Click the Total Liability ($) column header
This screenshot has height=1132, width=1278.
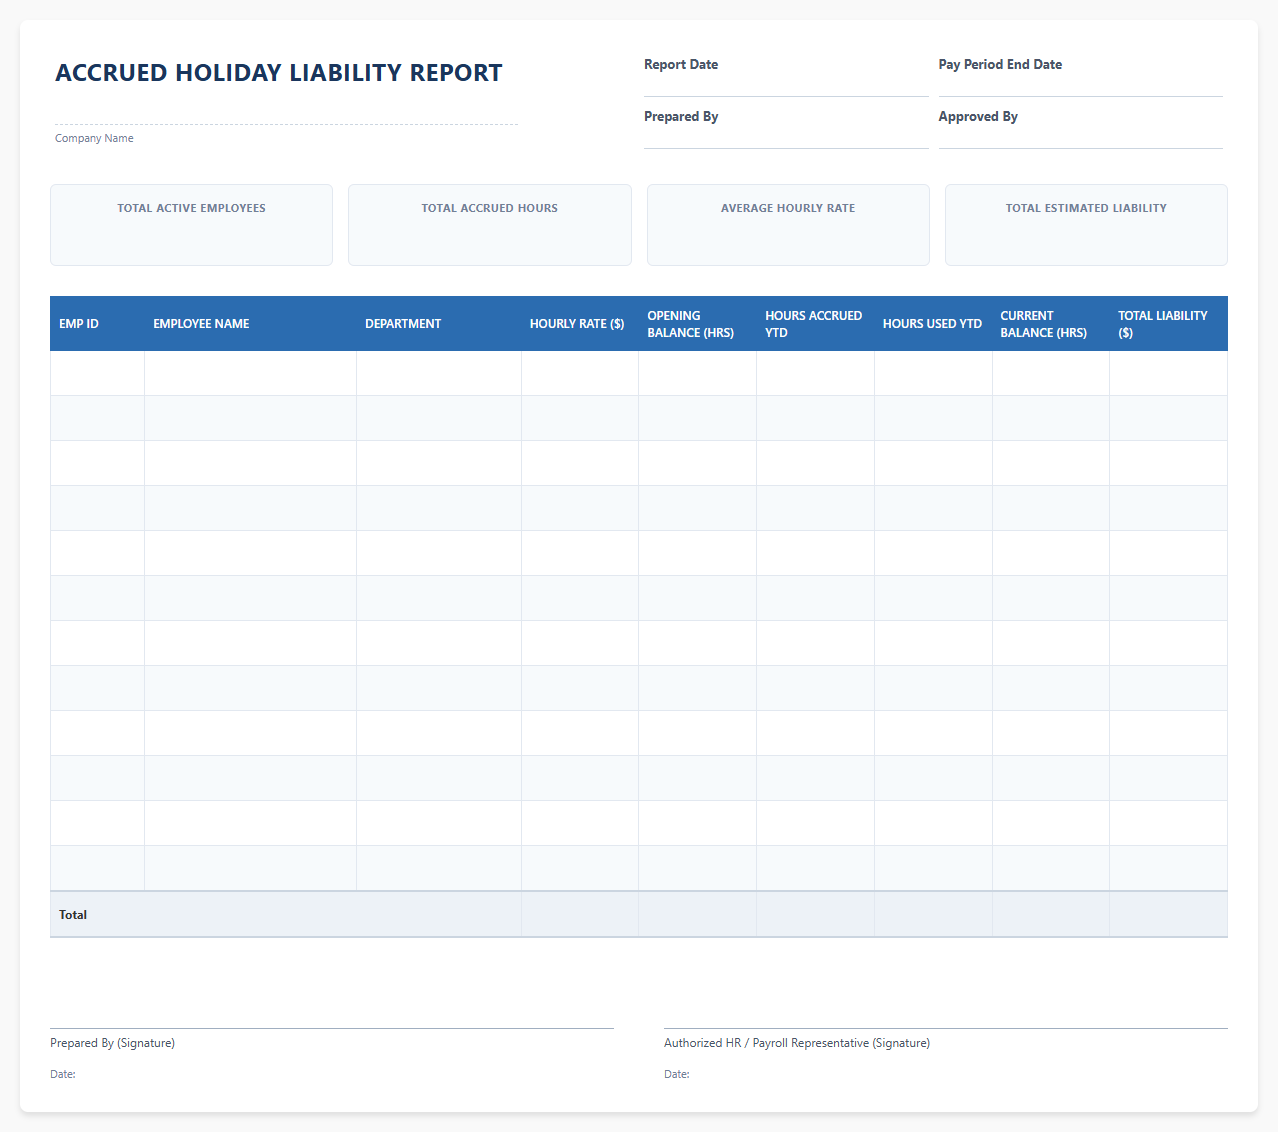coord(1169,324)
